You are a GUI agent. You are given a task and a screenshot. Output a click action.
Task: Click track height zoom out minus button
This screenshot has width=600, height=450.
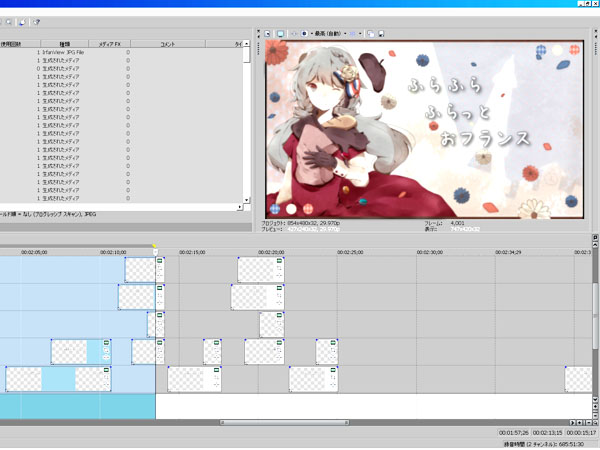(x=595, y=414)
